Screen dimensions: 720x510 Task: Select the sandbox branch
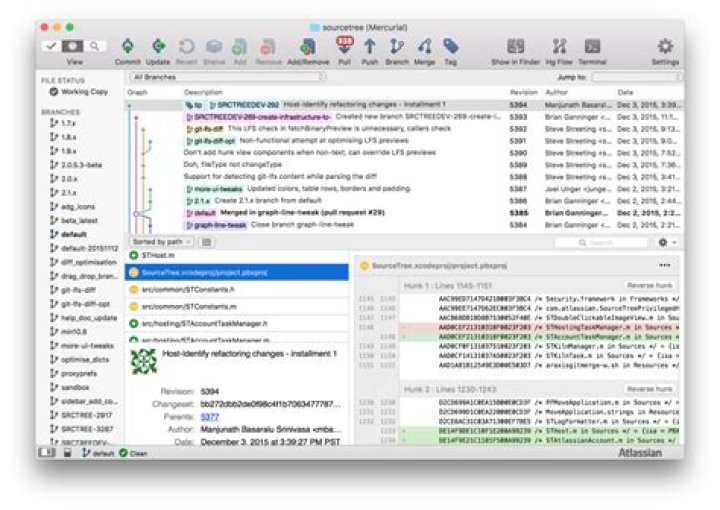(x=75, y=387)
